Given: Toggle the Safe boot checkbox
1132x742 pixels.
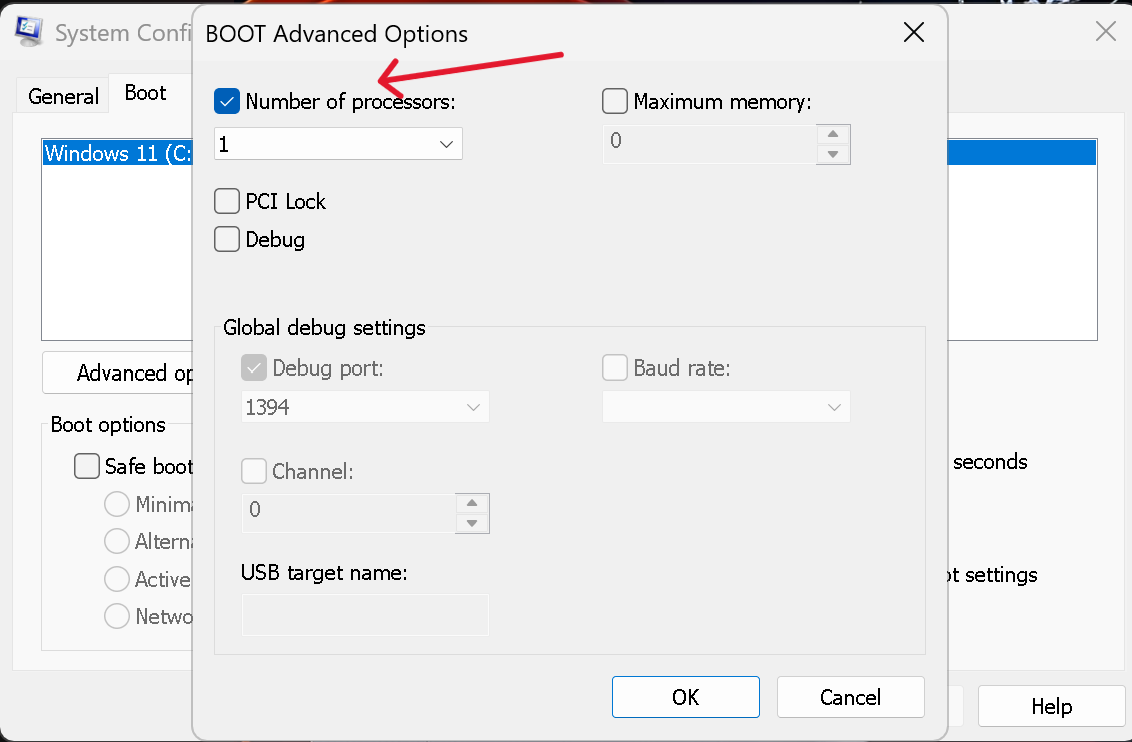Looking at the screenshot, I should [x=87, y=466].
